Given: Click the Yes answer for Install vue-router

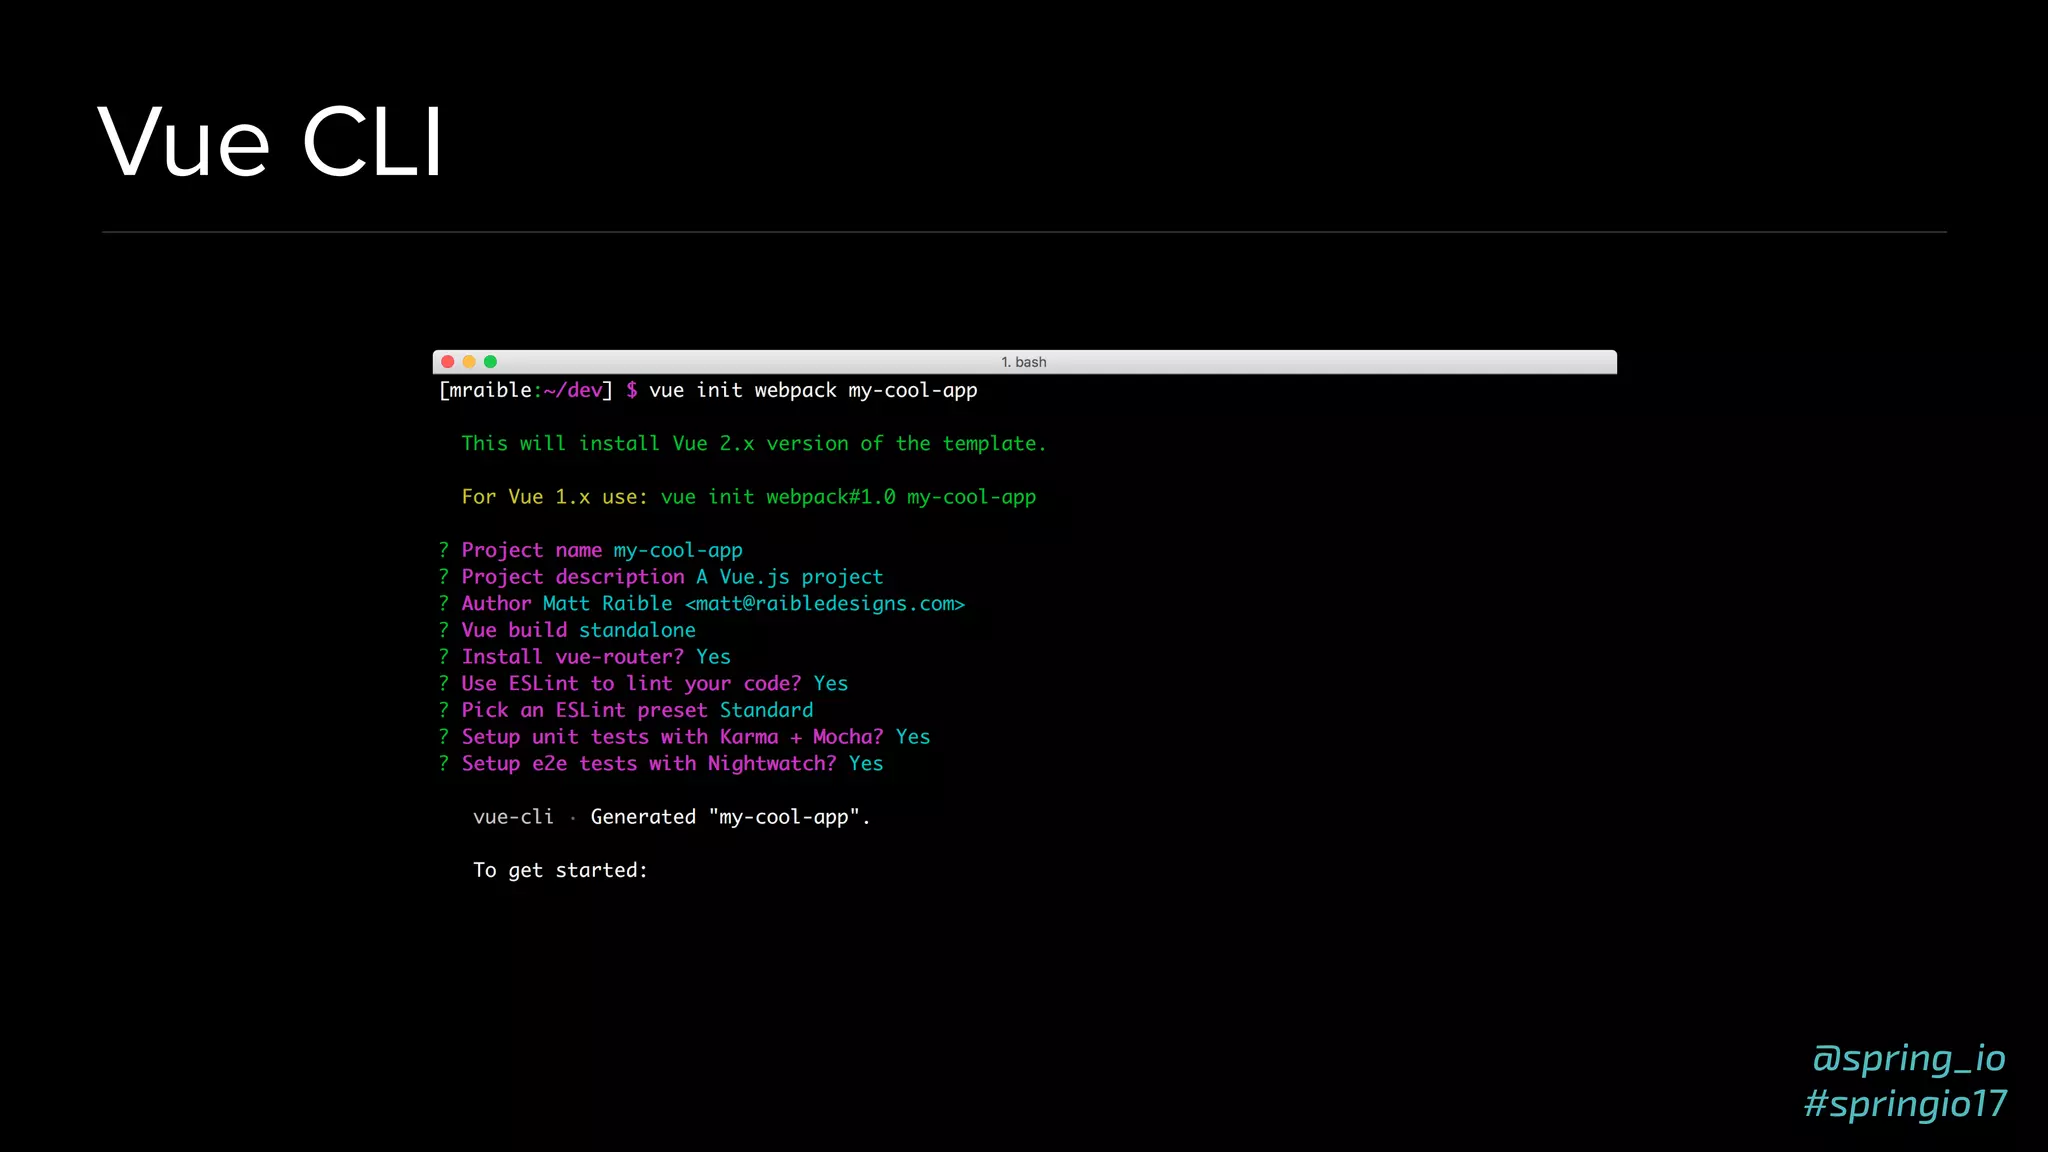Looking at the screenshot, I should pyautogui.click(x=713, y=657).
